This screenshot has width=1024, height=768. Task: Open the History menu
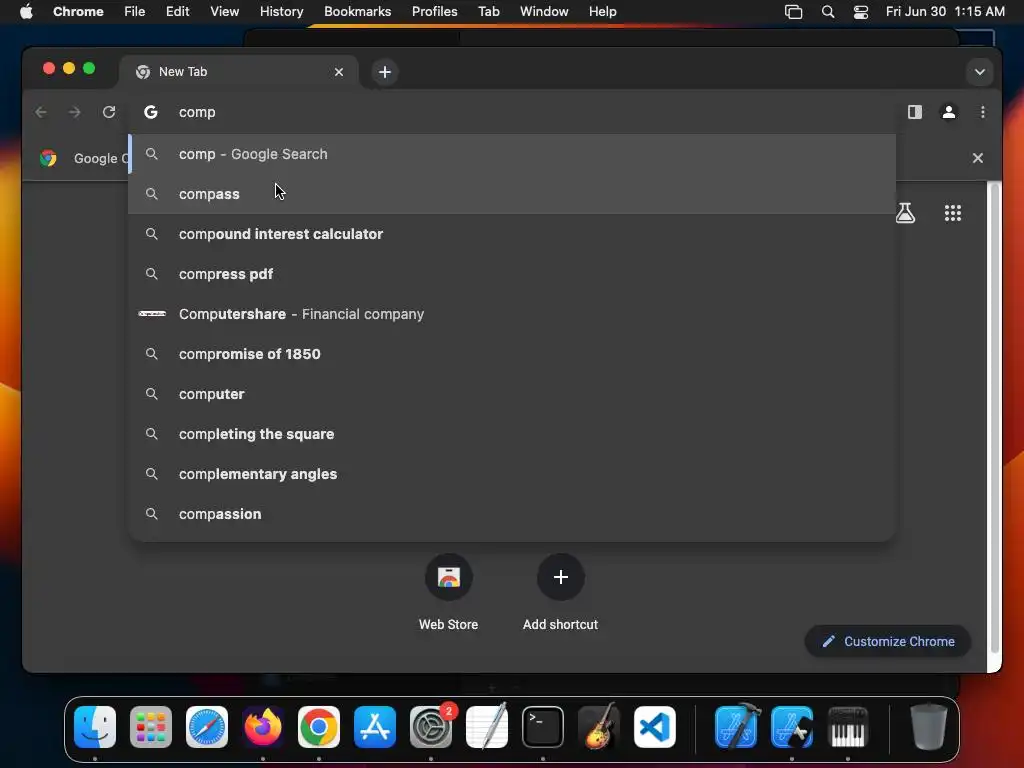(281, 12)
